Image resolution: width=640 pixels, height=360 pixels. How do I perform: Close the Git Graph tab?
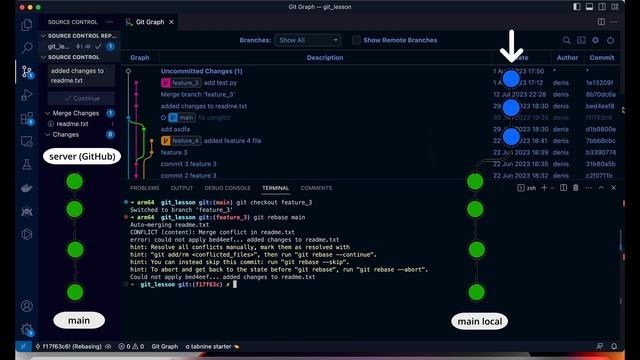[x=171, y=22]
